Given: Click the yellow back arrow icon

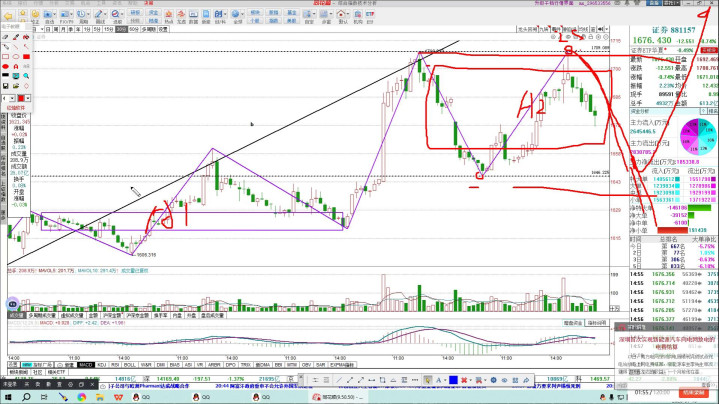Looking at the screenshot, I should click(x=8, y=16).
